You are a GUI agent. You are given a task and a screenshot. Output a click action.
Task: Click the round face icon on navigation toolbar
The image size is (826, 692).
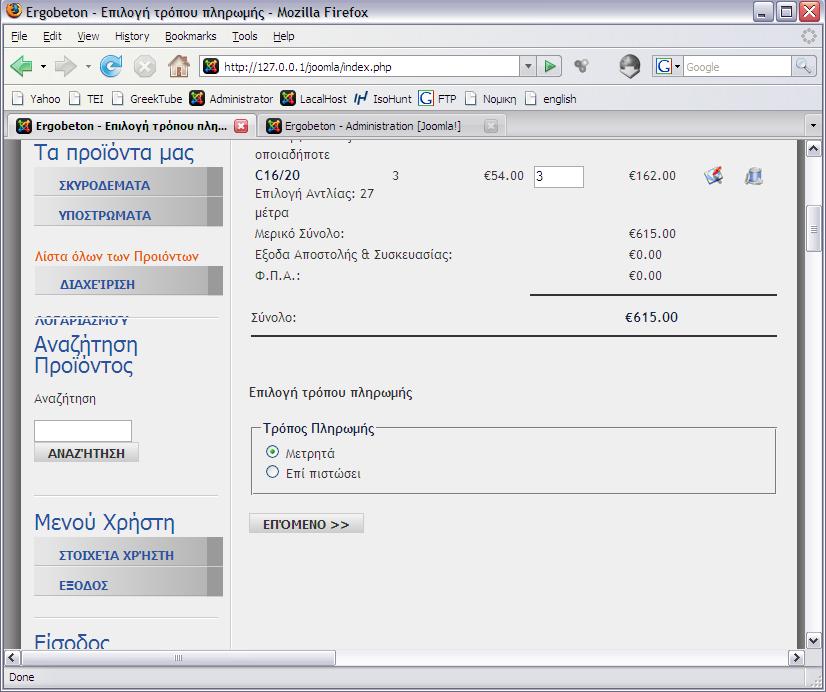click(630, 67)
